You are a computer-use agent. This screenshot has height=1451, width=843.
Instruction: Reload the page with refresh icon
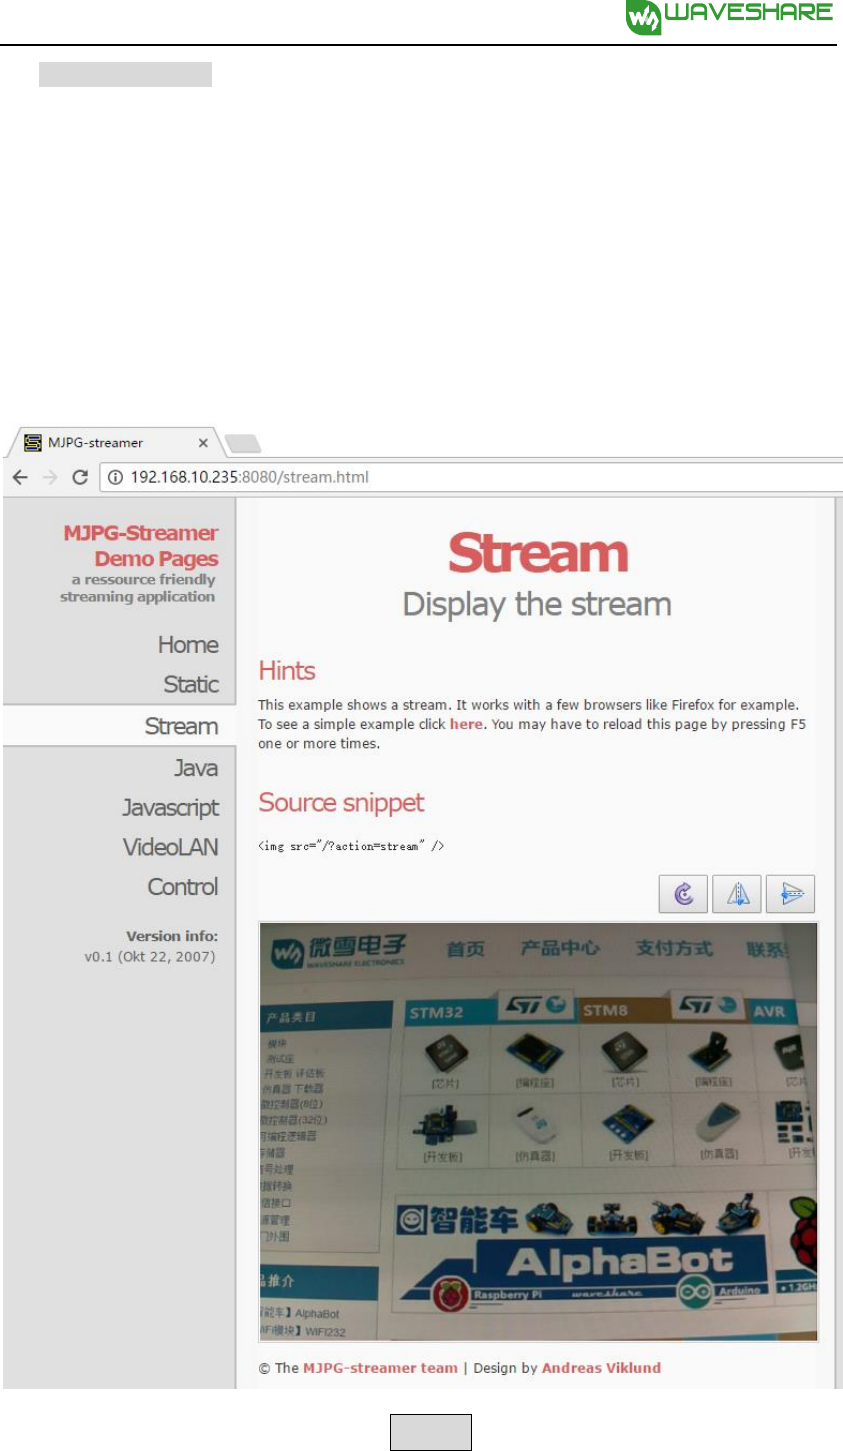pyautogui.click(x=81, y=477)
